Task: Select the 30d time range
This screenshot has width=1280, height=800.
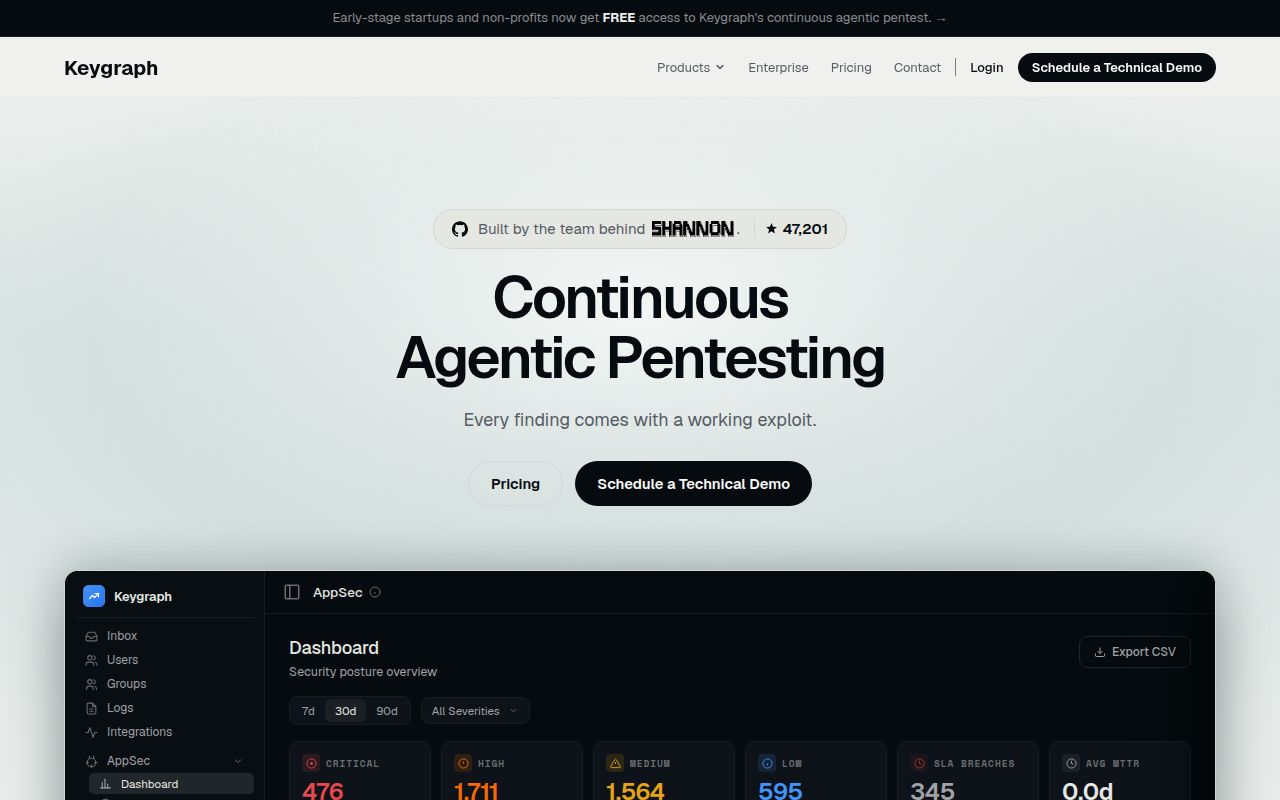Action: coord(345,711)
